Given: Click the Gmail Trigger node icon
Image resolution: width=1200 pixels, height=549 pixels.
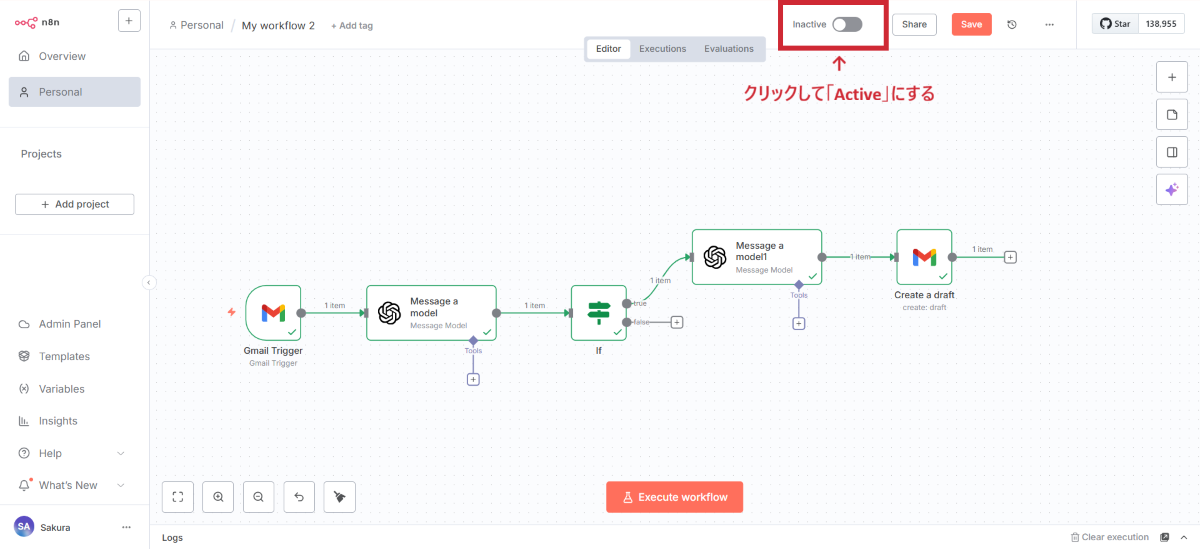Looking at the screenshot, I should [273, 312].
